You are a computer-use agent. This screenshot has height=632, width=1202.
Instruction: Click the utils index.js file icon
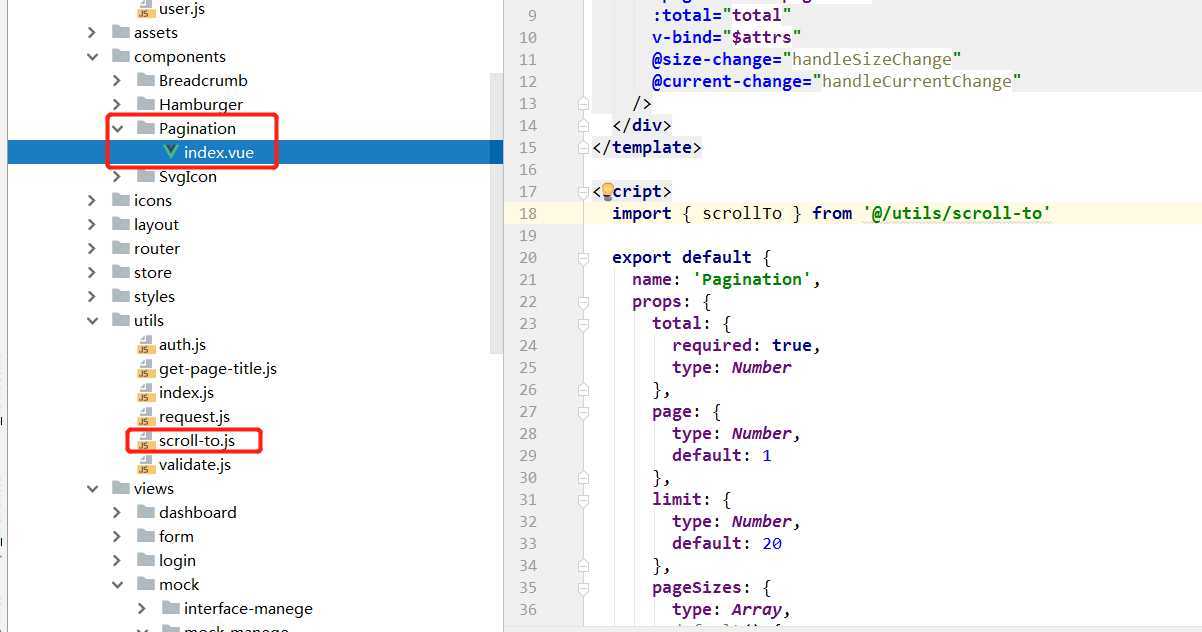point(146,393)
